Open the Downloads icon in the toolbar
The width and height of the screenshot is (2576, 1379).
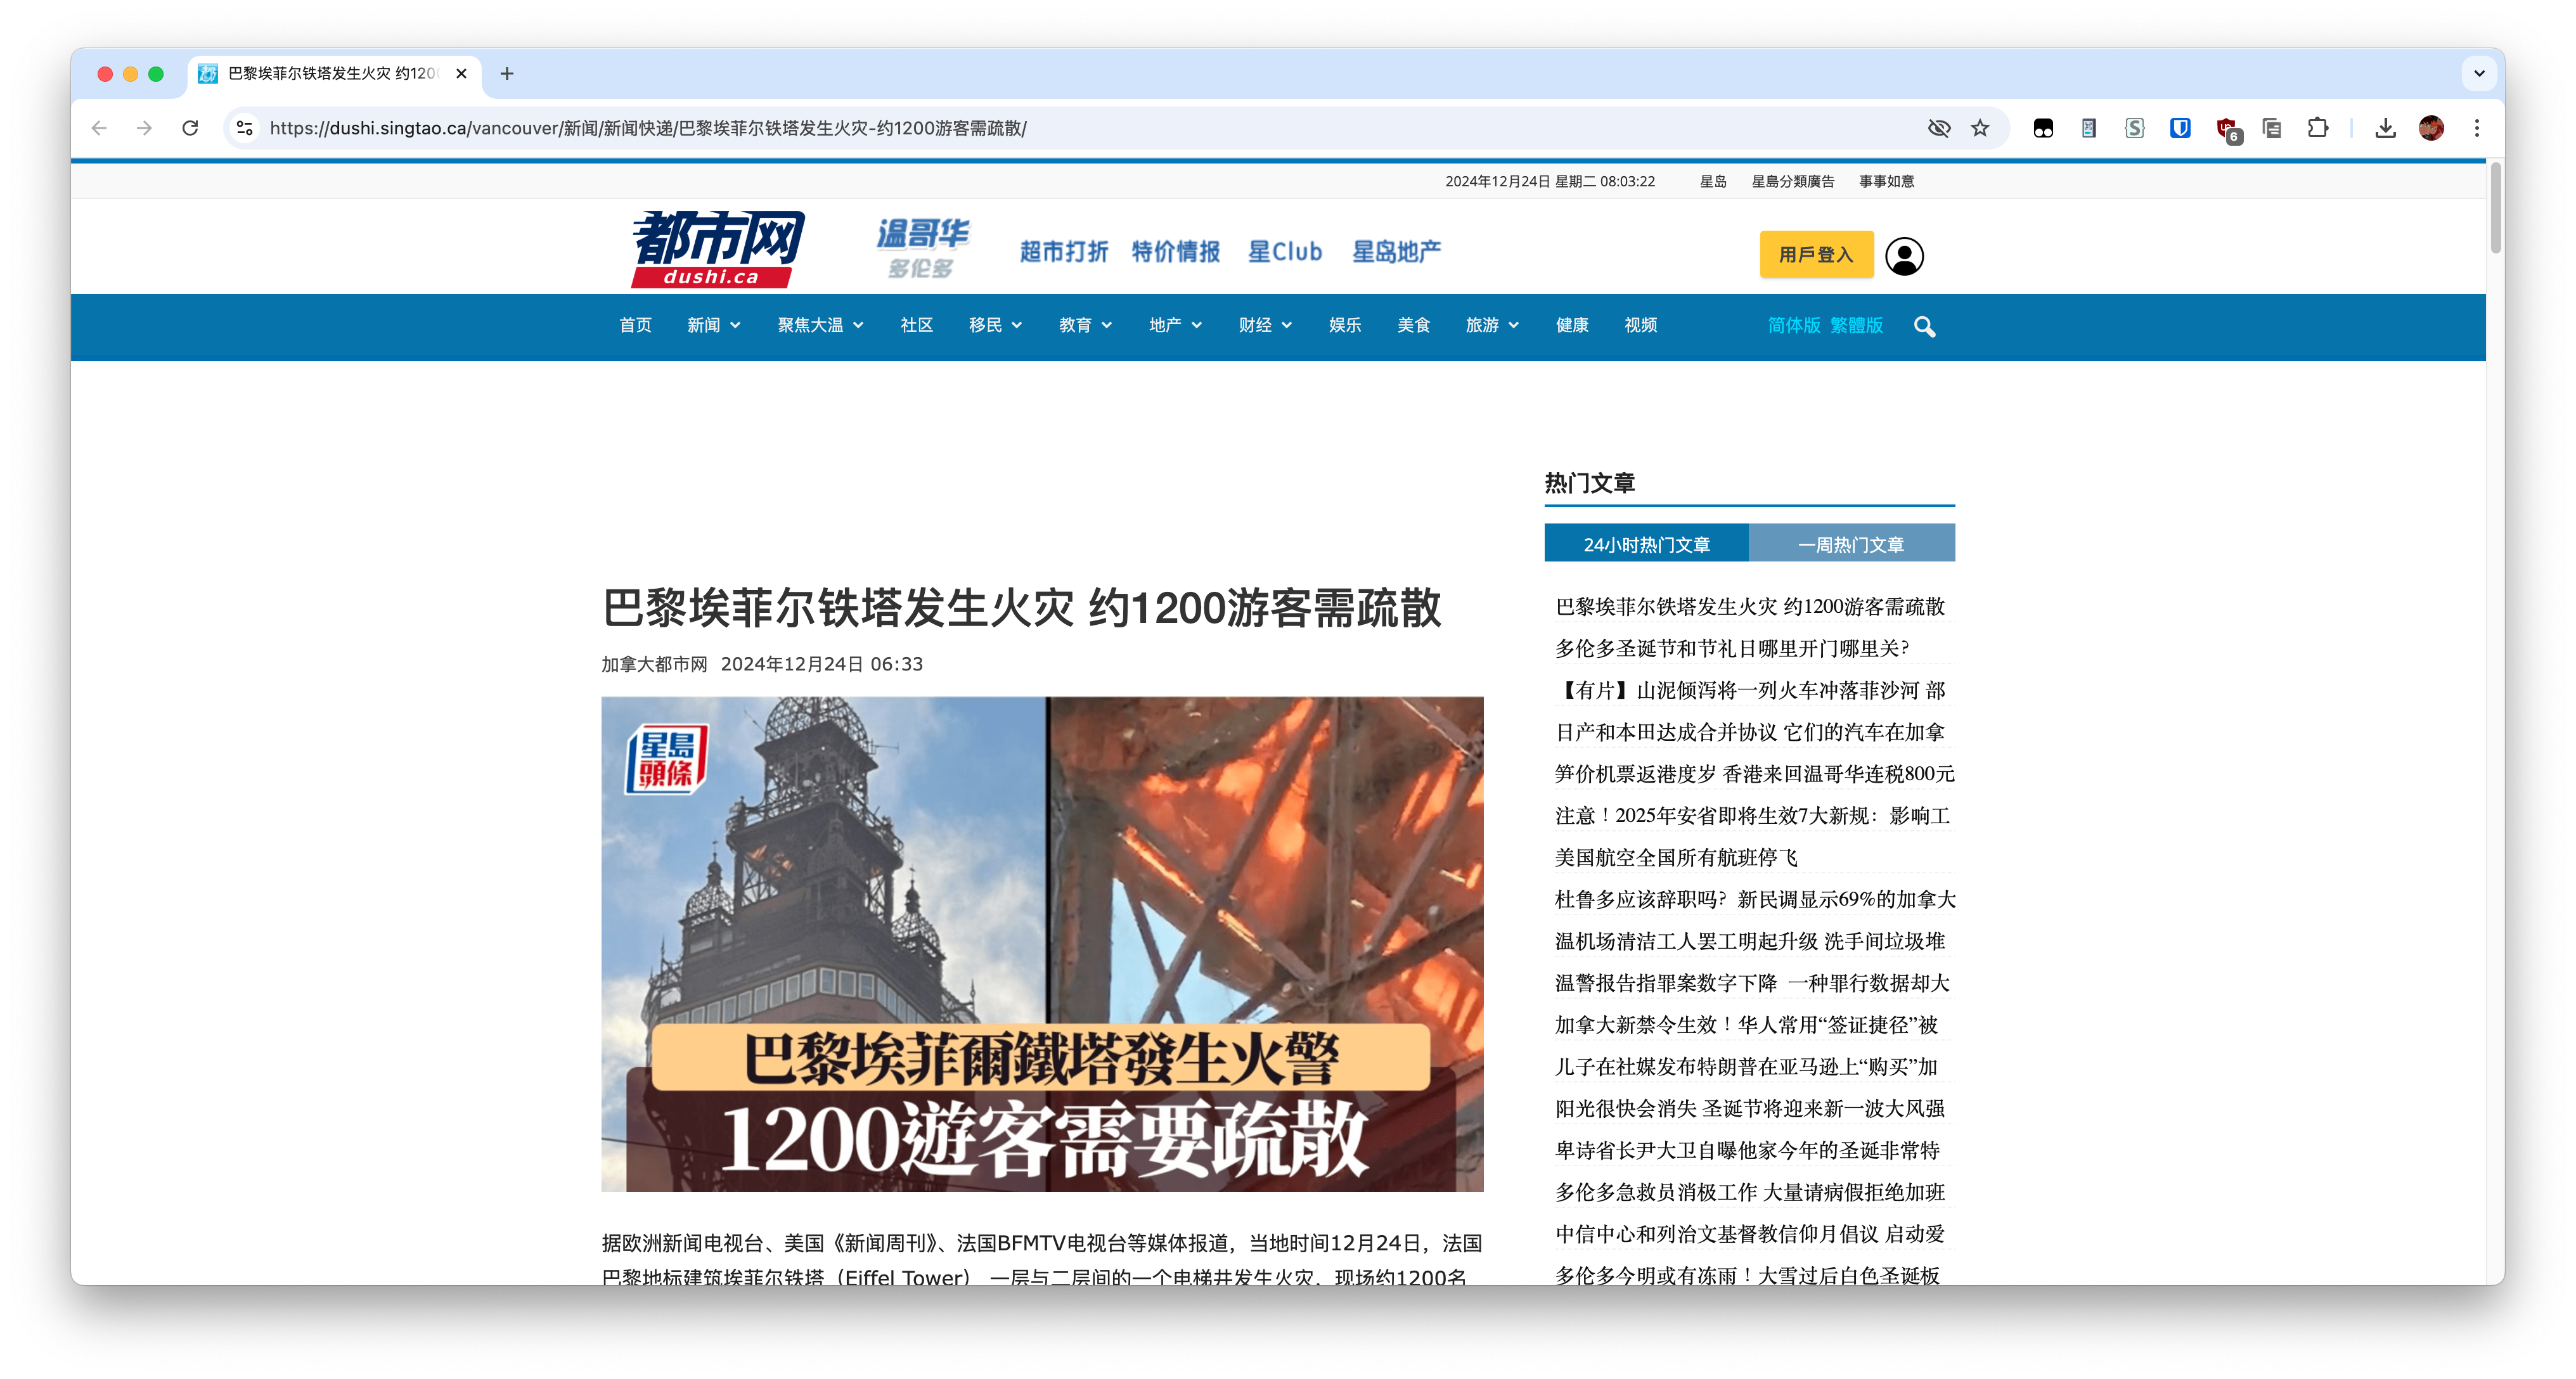coord(2385,128)
